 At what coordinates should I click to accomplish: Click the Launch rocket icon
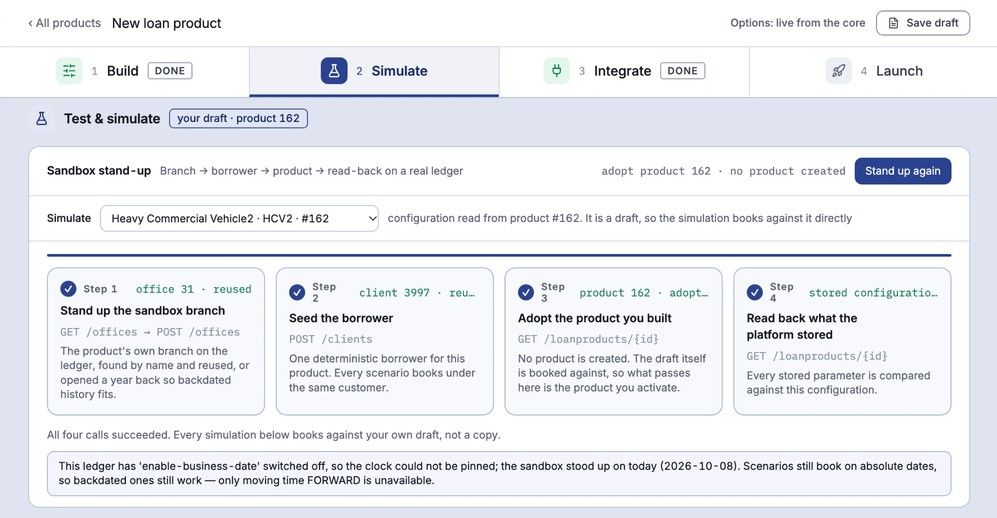coord(839,71)
